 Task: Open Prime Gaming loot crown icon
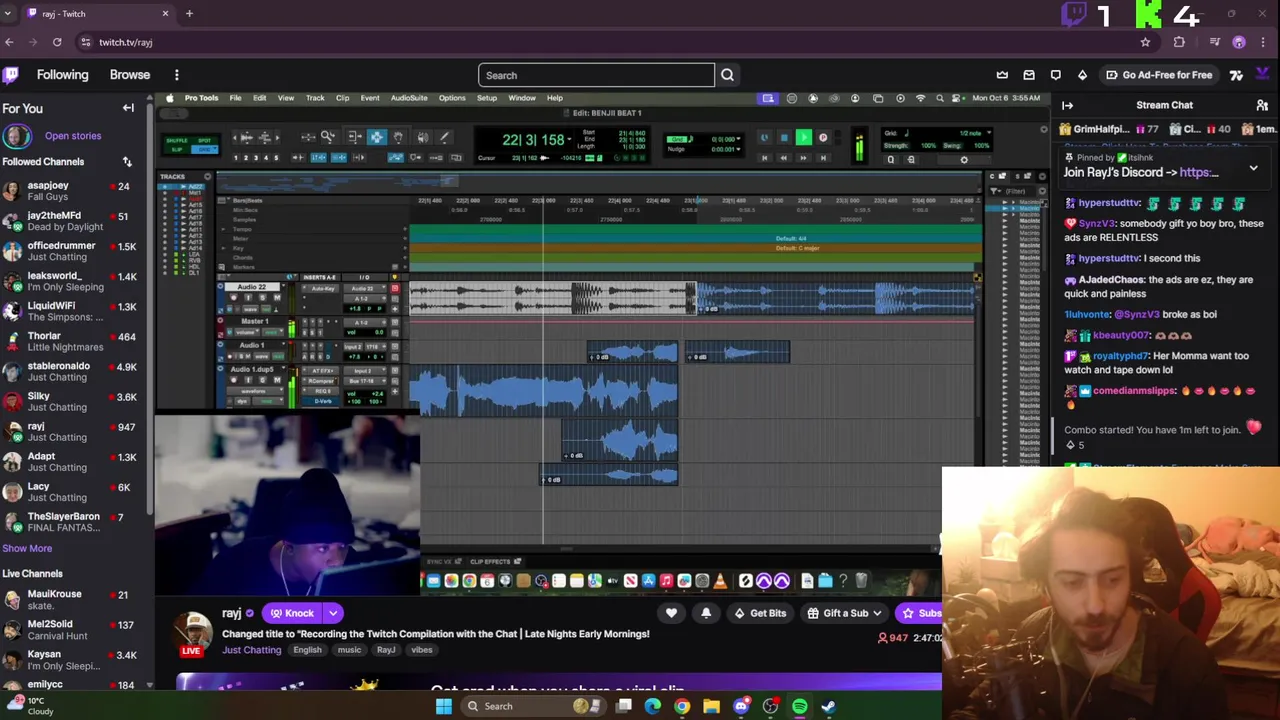[x=1002, y=75]
